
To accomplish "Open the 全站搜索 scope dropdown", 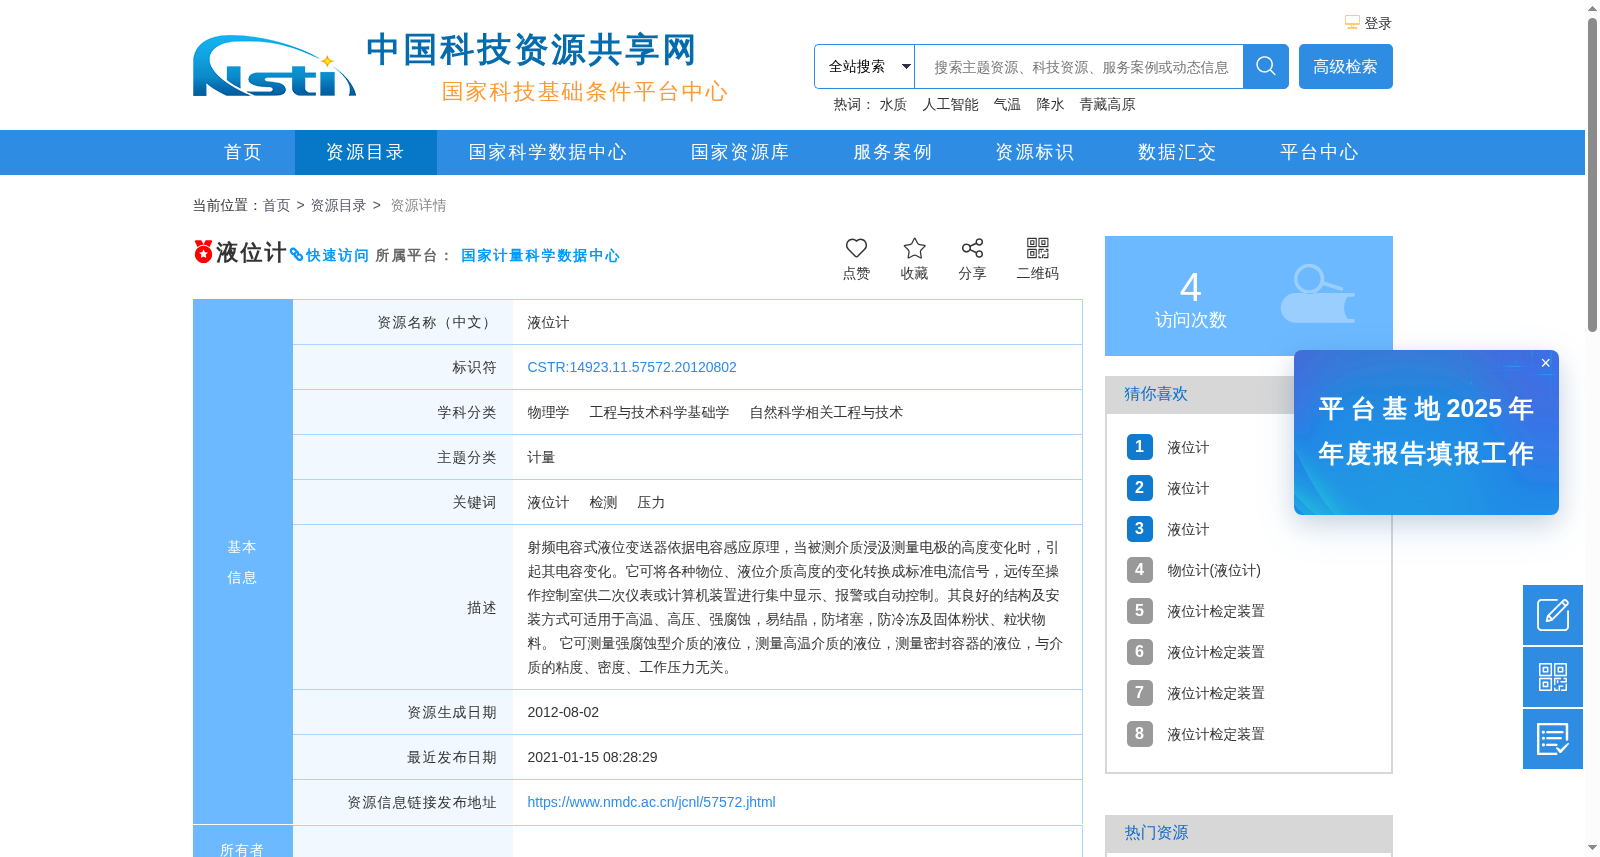I will click(865, 66).
